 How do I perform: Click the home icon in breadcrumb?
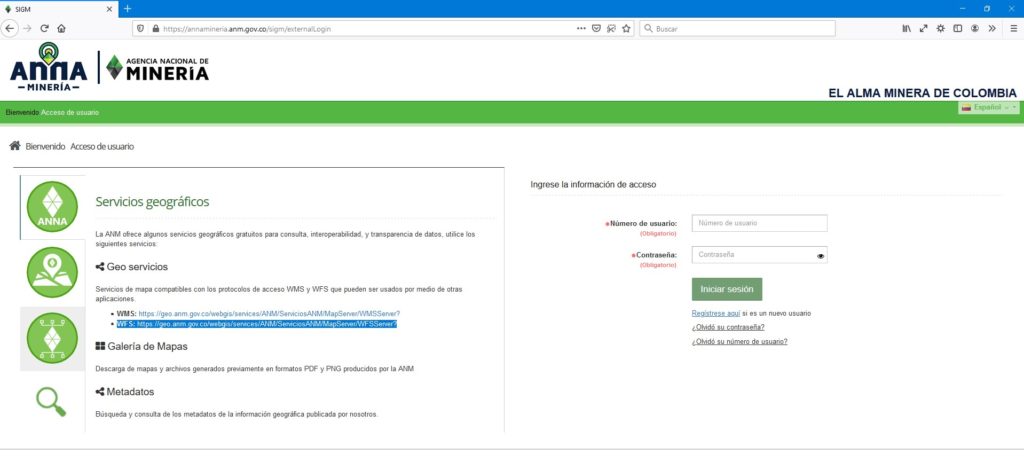15,146
